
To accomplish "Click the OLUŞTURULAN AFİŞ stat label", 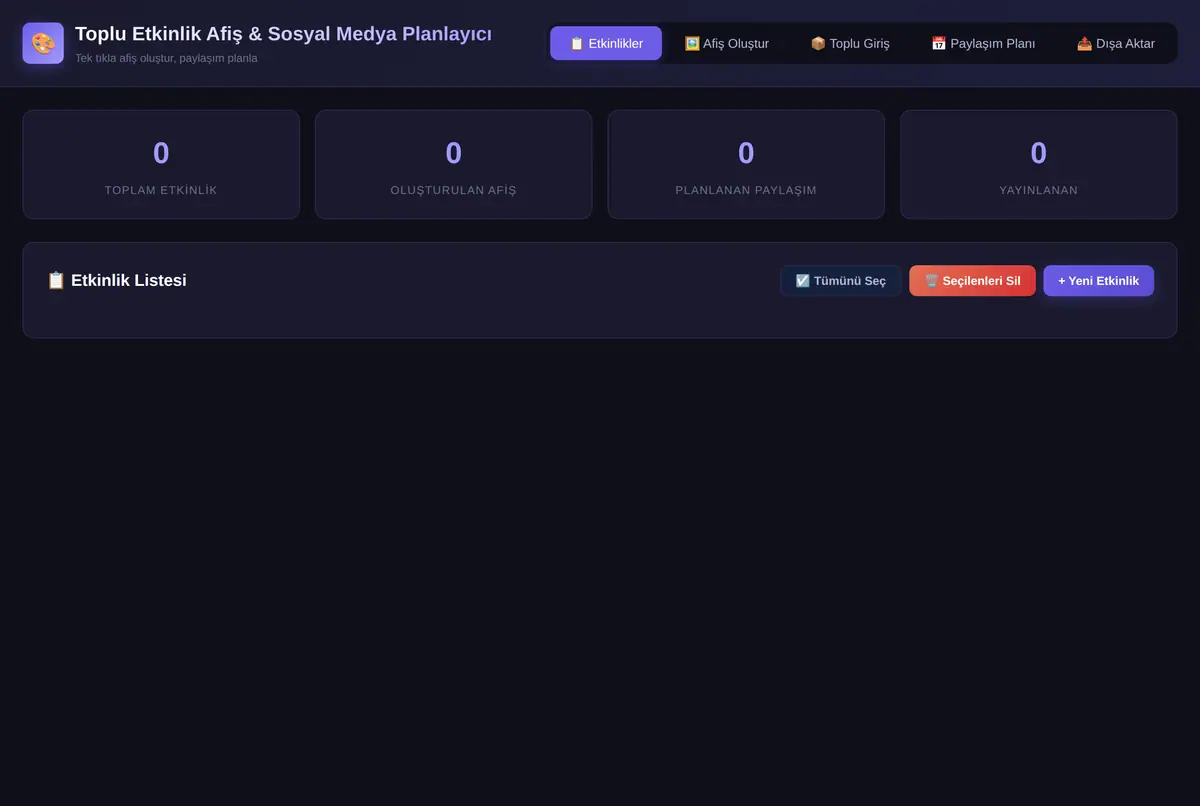I will [x=453, y=190].
